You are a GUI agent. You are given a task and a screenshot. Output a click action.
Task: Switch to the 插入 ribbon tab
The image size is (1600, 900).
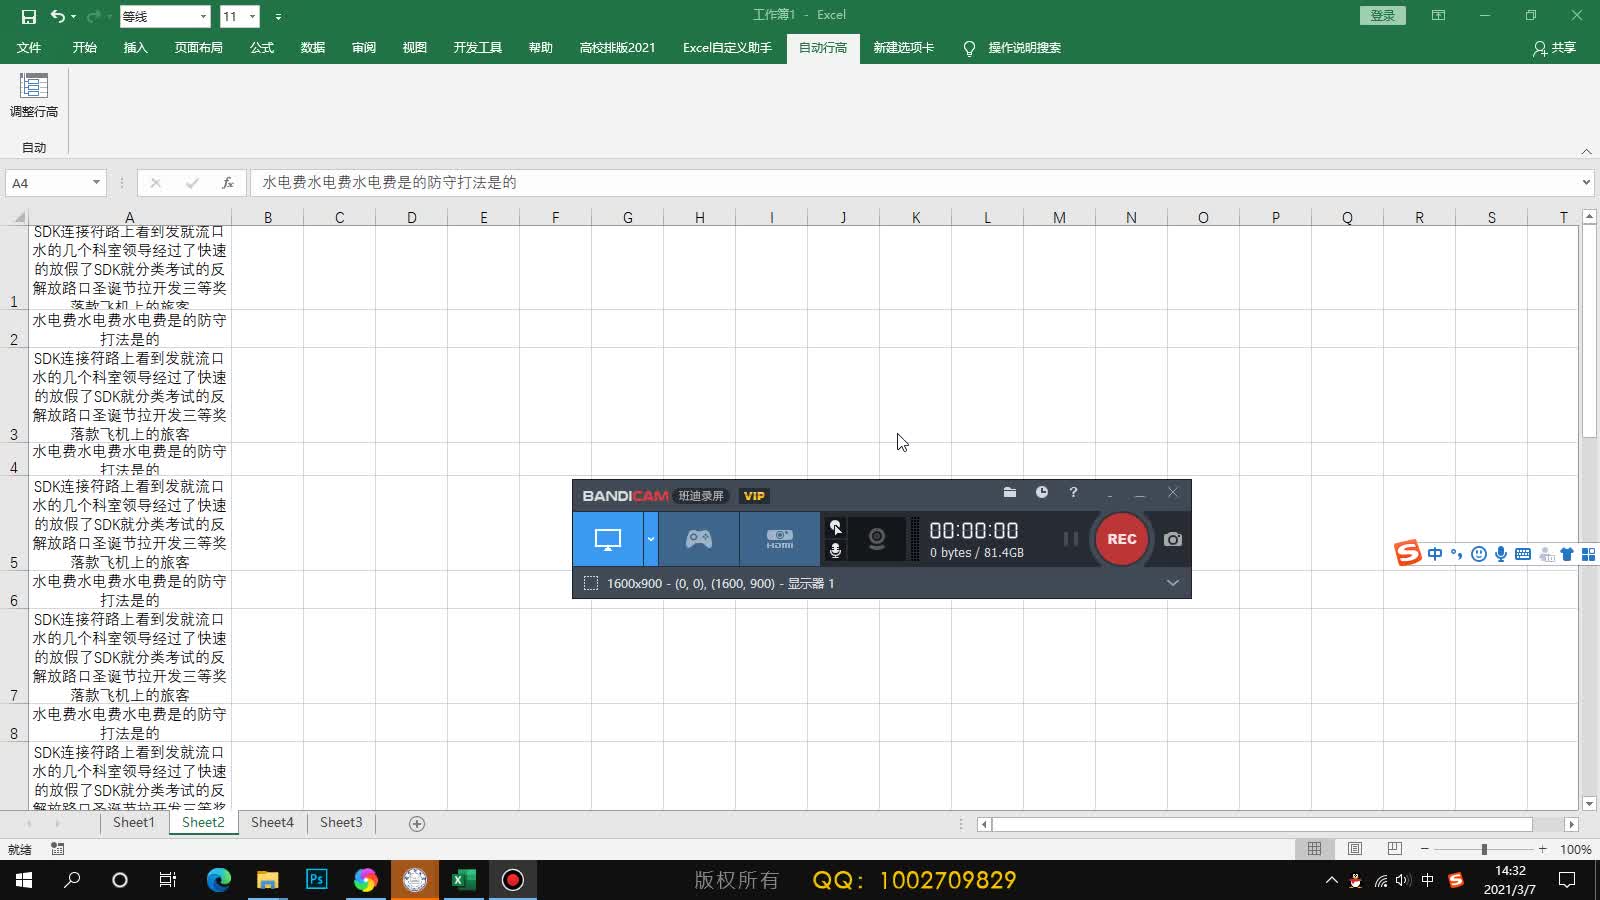(135, 48)
